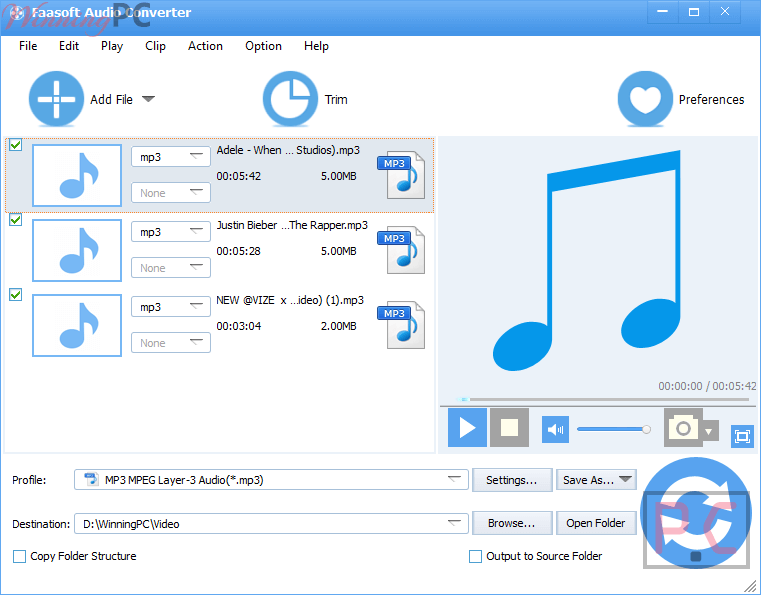
Task: Adjust the volume slider handle
Action: (646, 429)
